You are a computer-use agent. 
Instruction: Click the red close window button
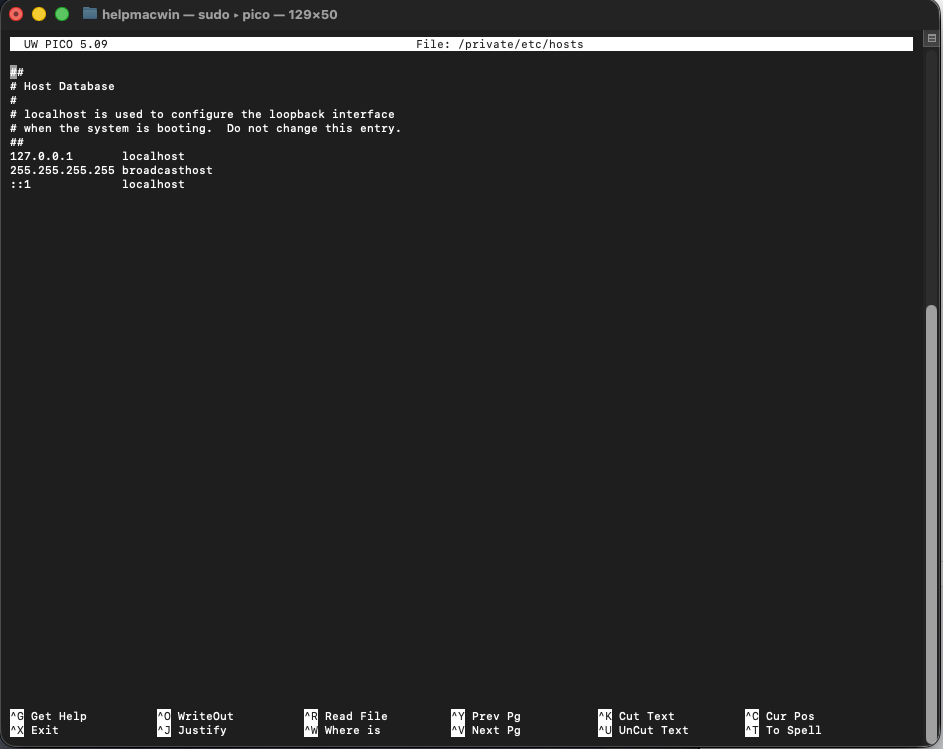16,14
